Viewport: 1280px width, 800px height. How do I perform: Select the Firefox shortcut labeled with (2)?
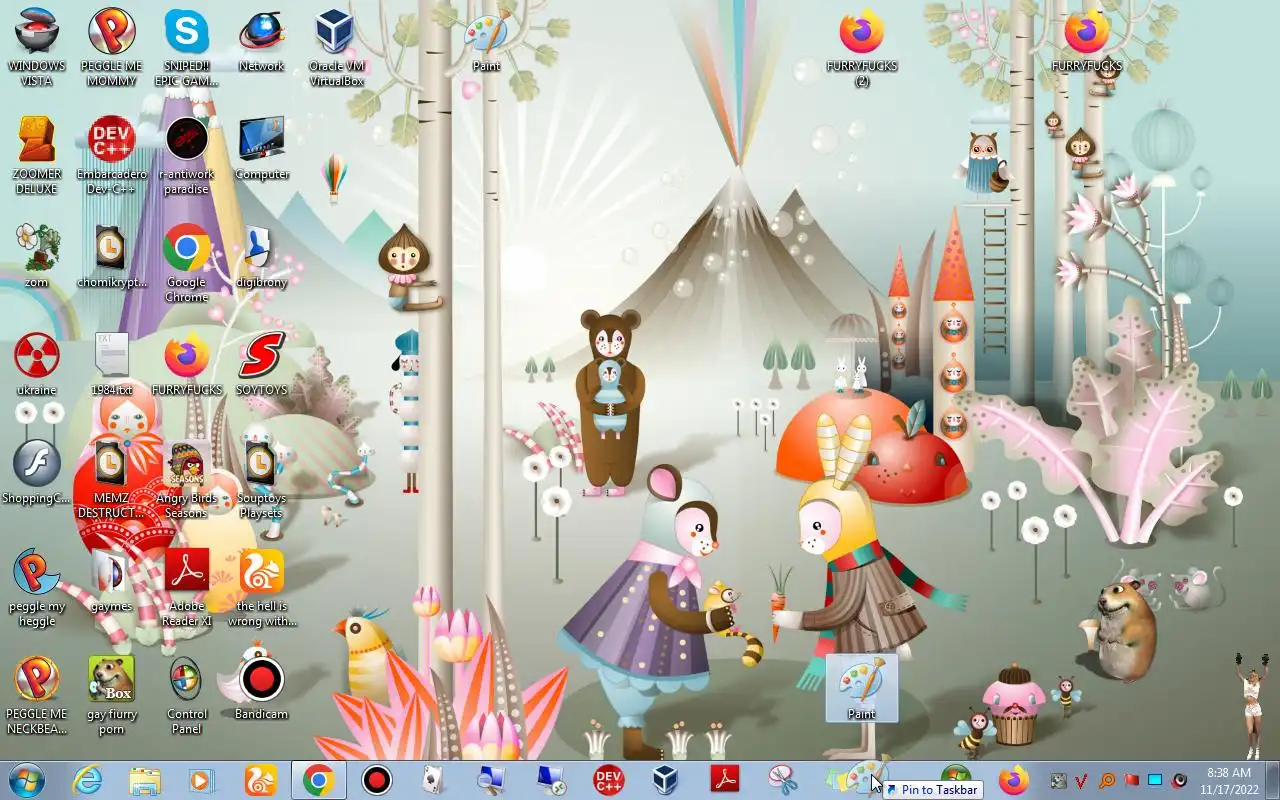[861, 46]
